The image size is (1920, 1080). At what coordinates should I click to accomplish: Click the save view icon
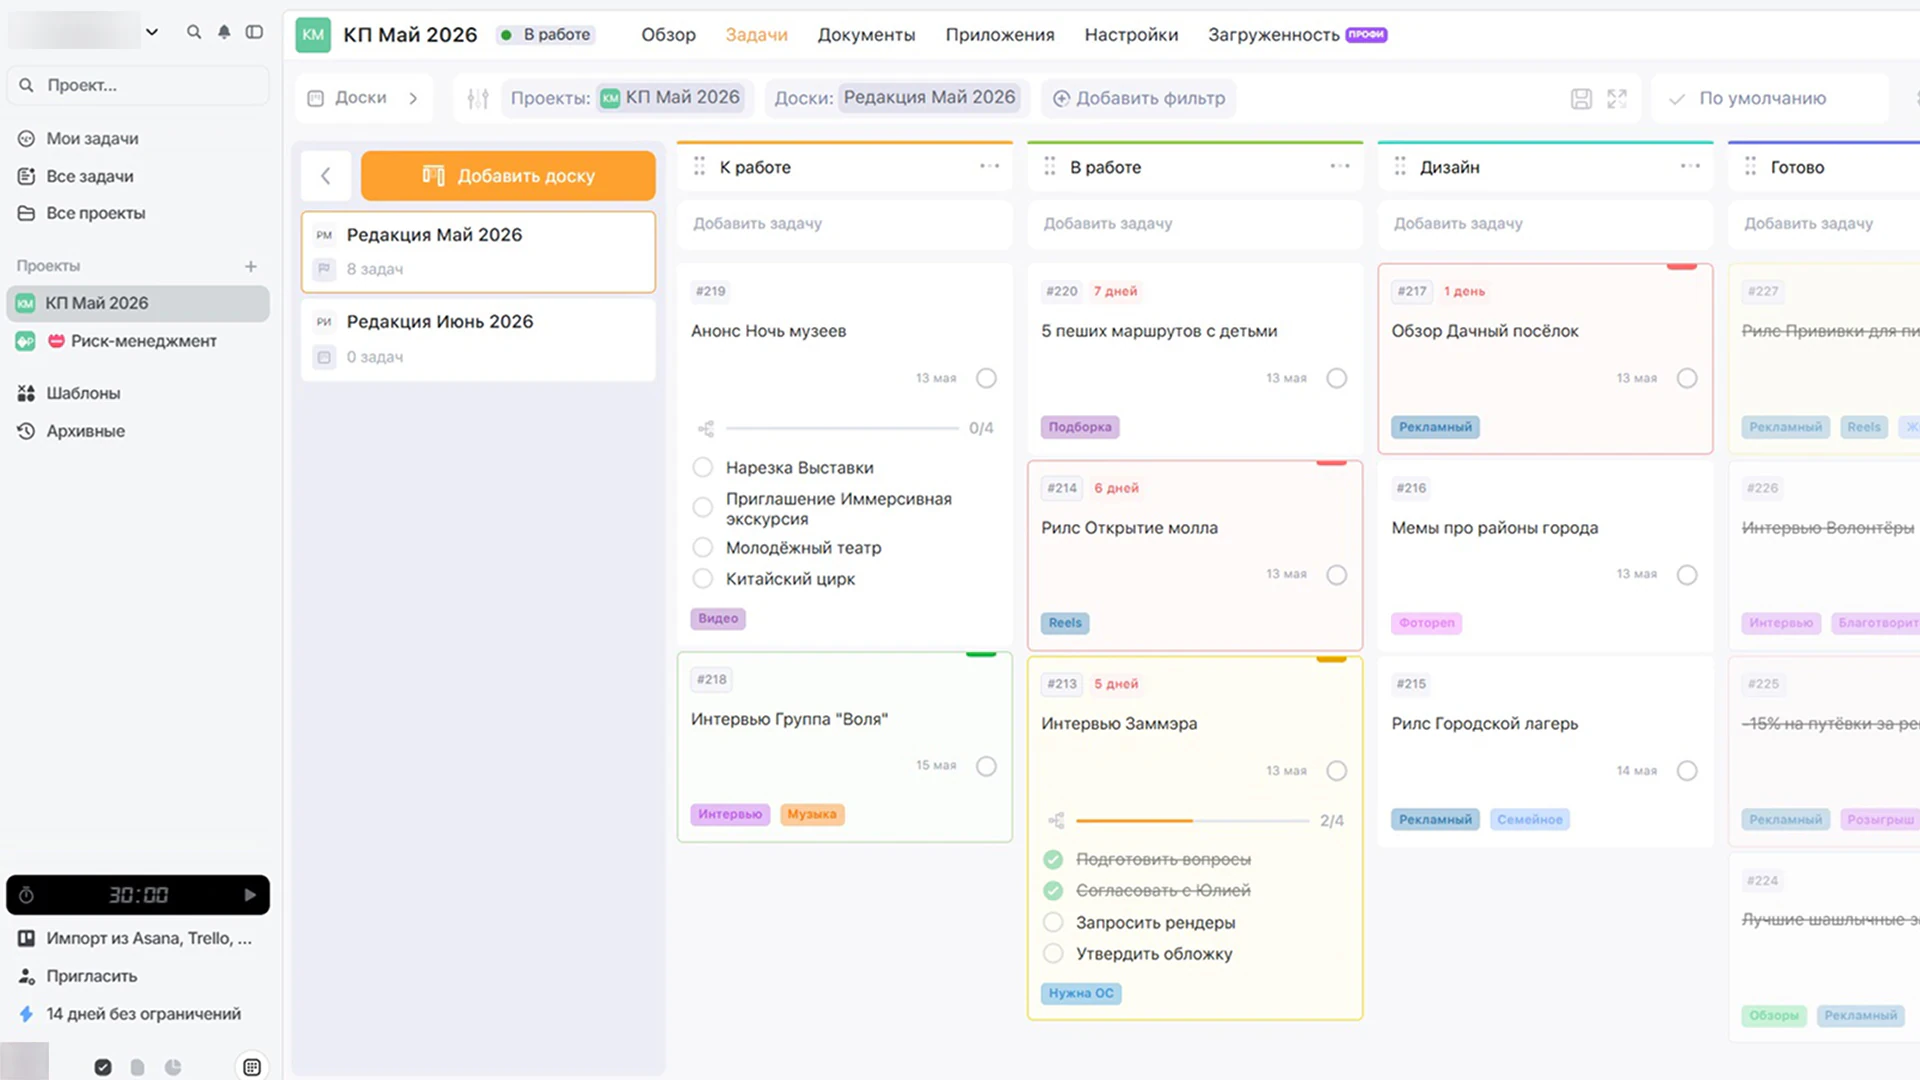[1581, 98]
